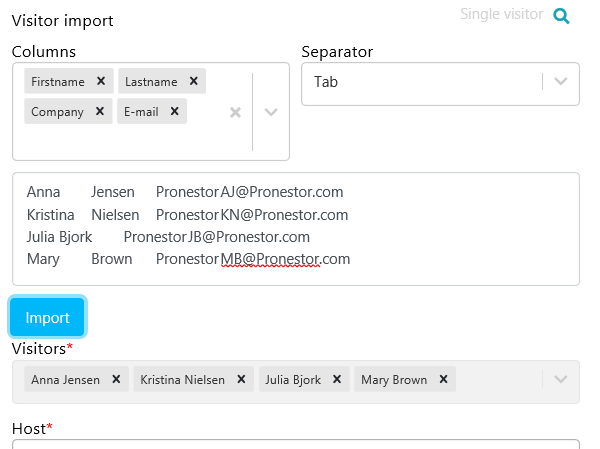Open the Separator dropdown
Viewport: 600px width, 449px height.
[560, 82]
